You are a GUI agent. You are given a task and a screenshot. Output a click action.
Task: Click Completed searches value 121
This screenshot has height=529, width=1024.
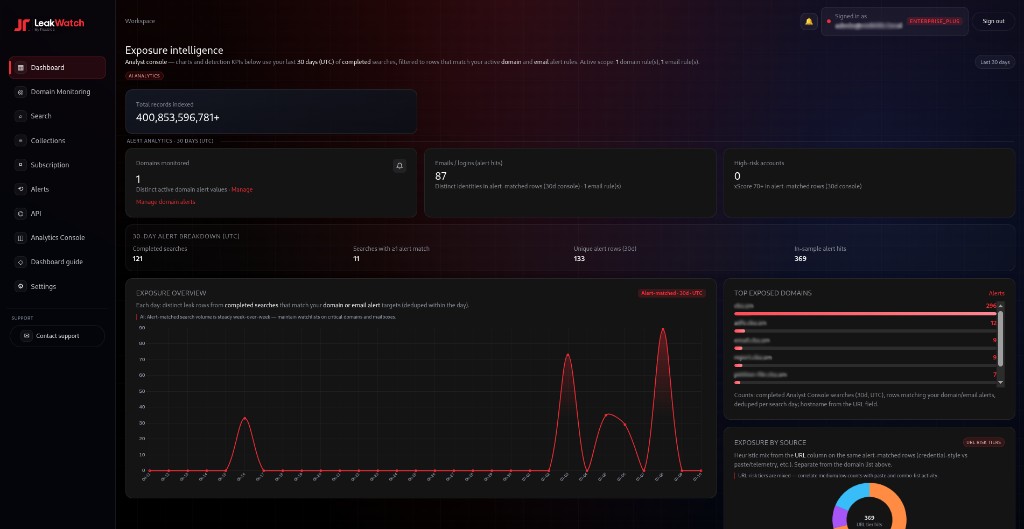pyautogui.click(x=138, y=259)
